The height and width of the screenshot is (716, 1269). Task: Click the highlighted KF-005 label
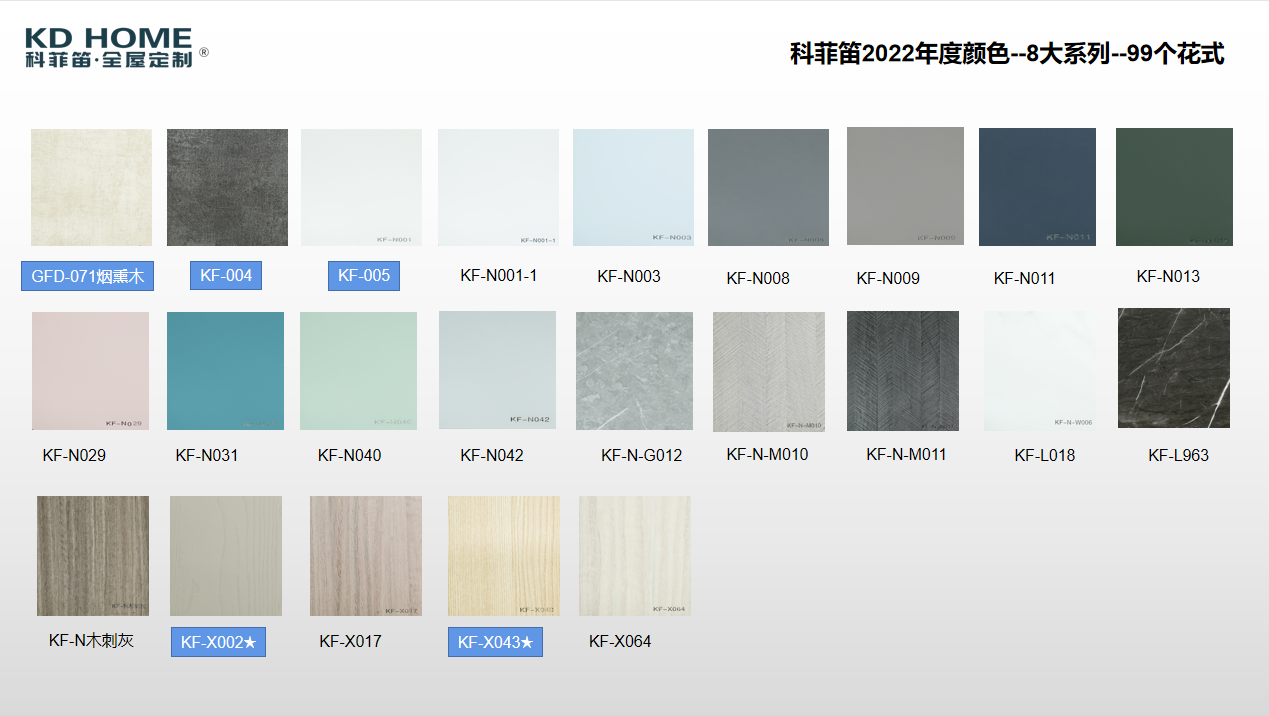point(364,275)
